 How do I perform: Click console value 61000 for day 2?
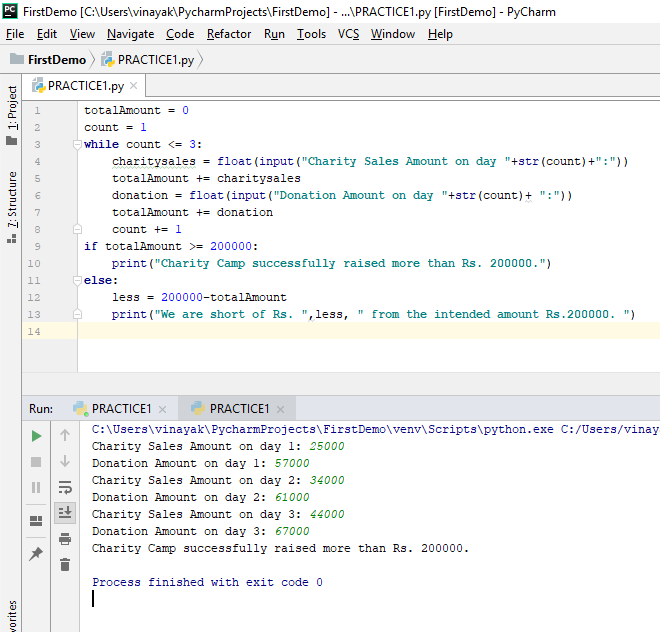point(292,497)
